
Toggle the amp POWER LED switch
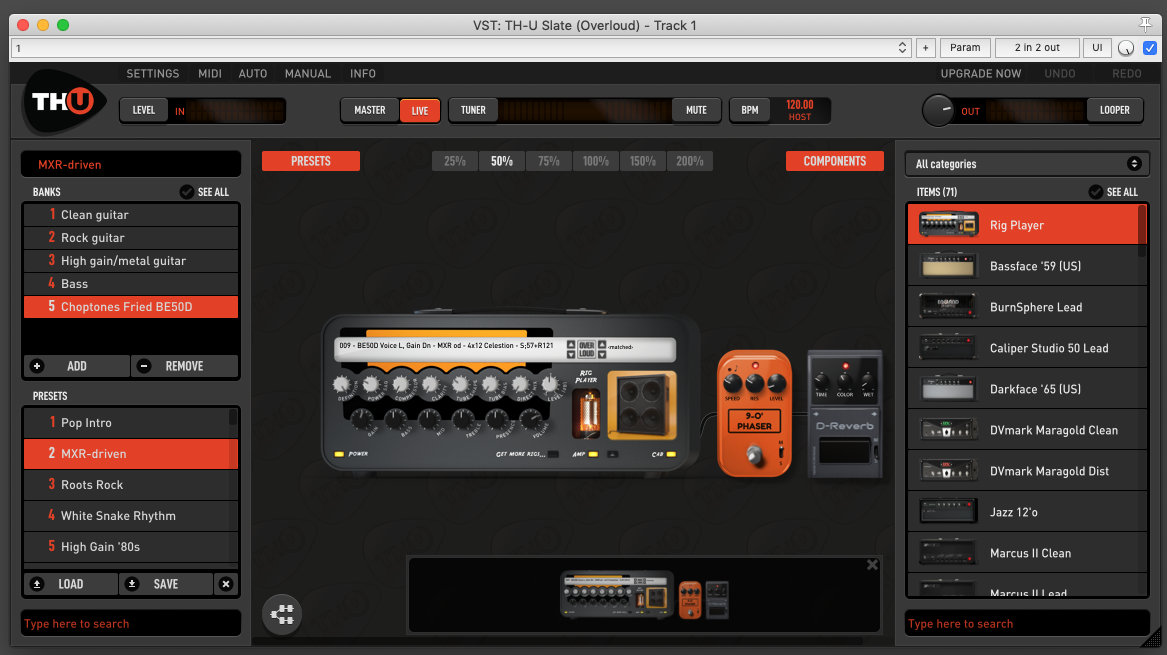coord(339,453)
